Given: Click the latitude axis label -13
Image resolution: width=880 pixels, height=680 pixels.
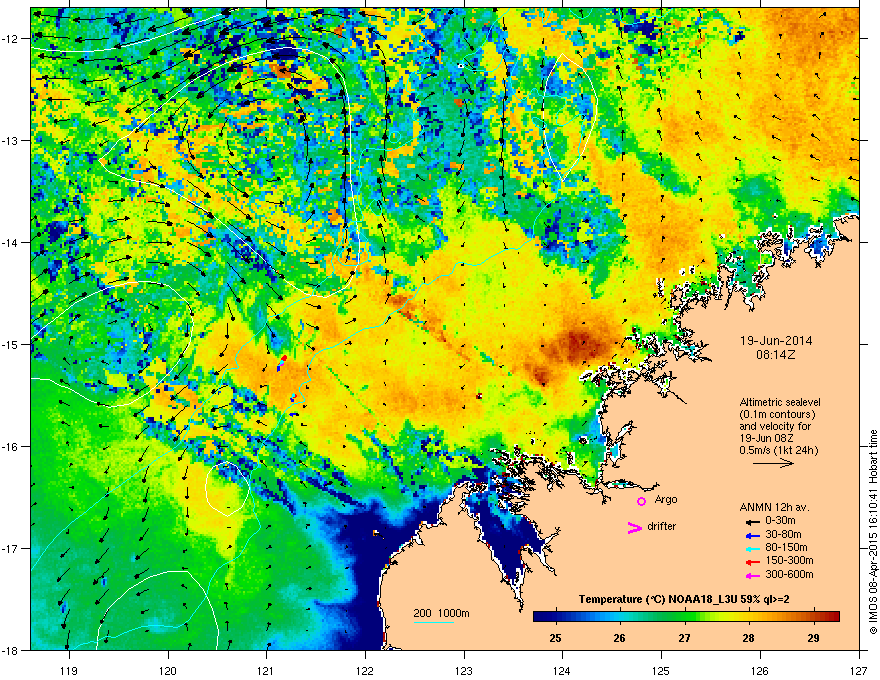Looking at the screenshot, I should tap(10, 141).
